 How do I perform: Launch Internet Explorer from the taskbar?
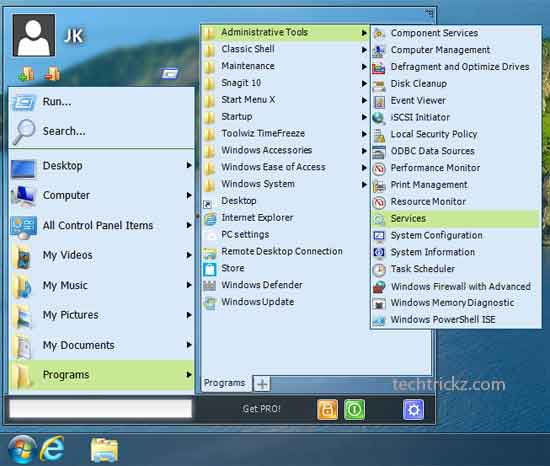pos(52,449)
